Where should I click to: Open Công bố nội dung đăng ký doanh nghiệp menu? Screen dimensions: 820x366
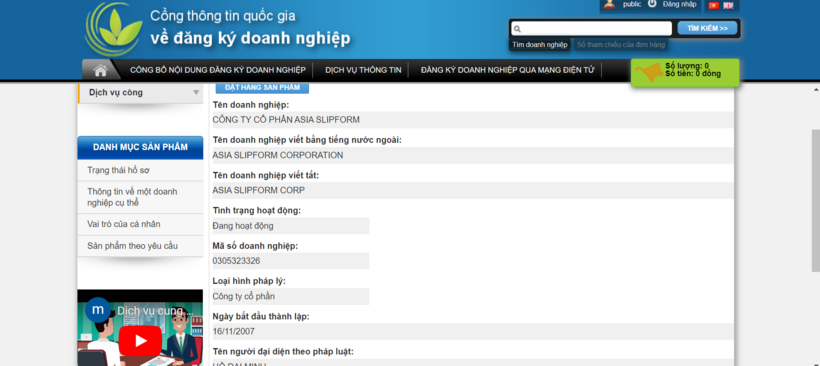(218, 70)
